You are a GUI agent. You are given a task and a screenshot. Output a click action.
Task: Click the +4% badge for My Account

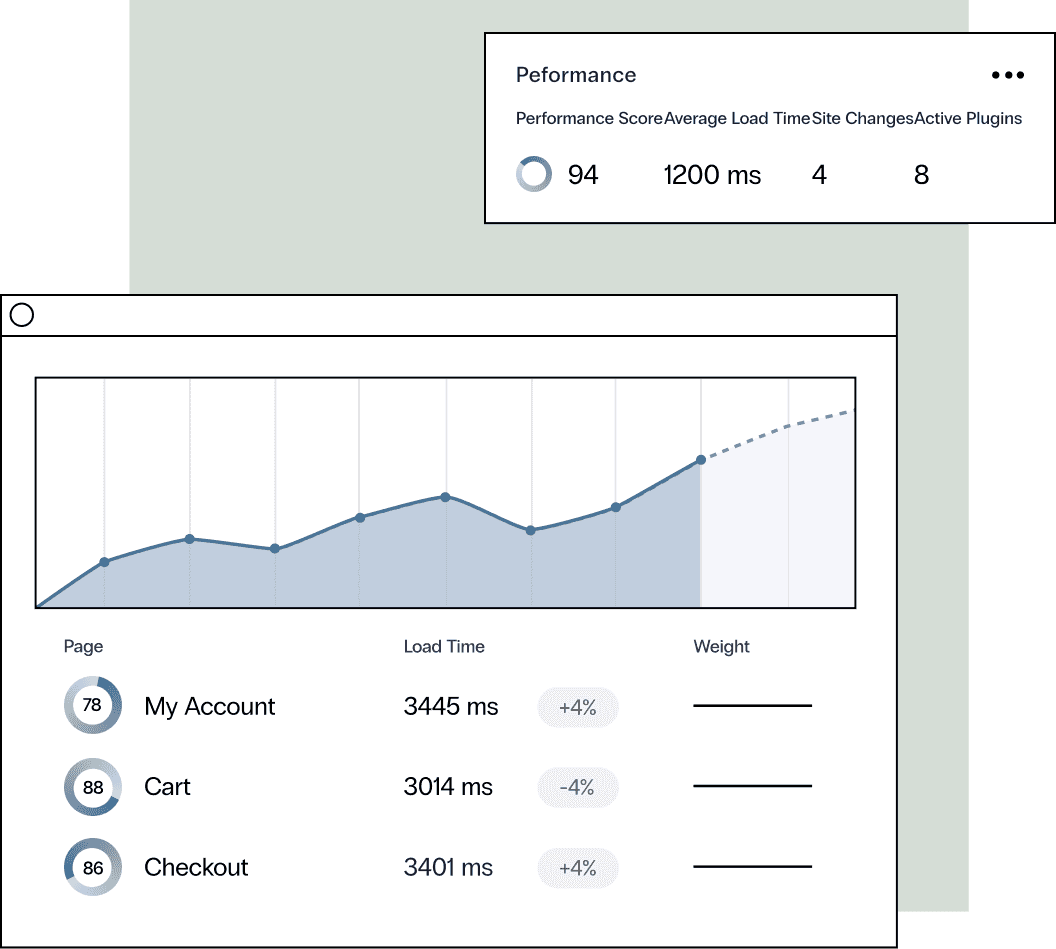pos(578,707)
